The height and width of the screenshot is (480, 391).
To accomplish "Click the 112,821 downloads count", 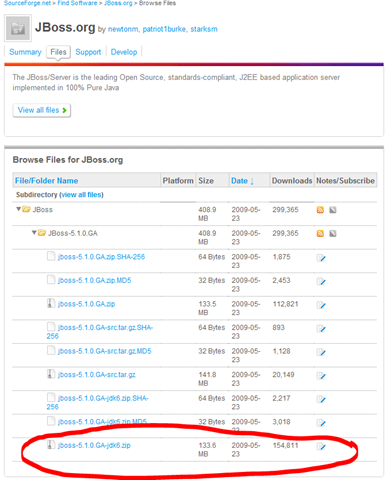I will (x=285, y=304).
